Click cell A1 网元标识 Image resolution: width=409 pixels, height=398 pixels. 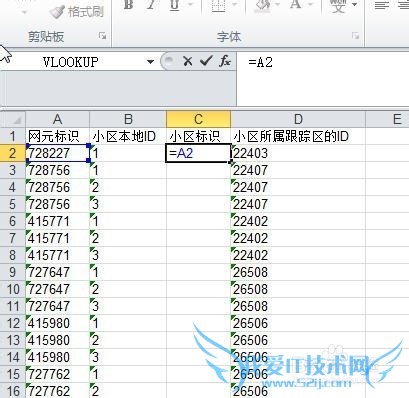click(57, 136)
